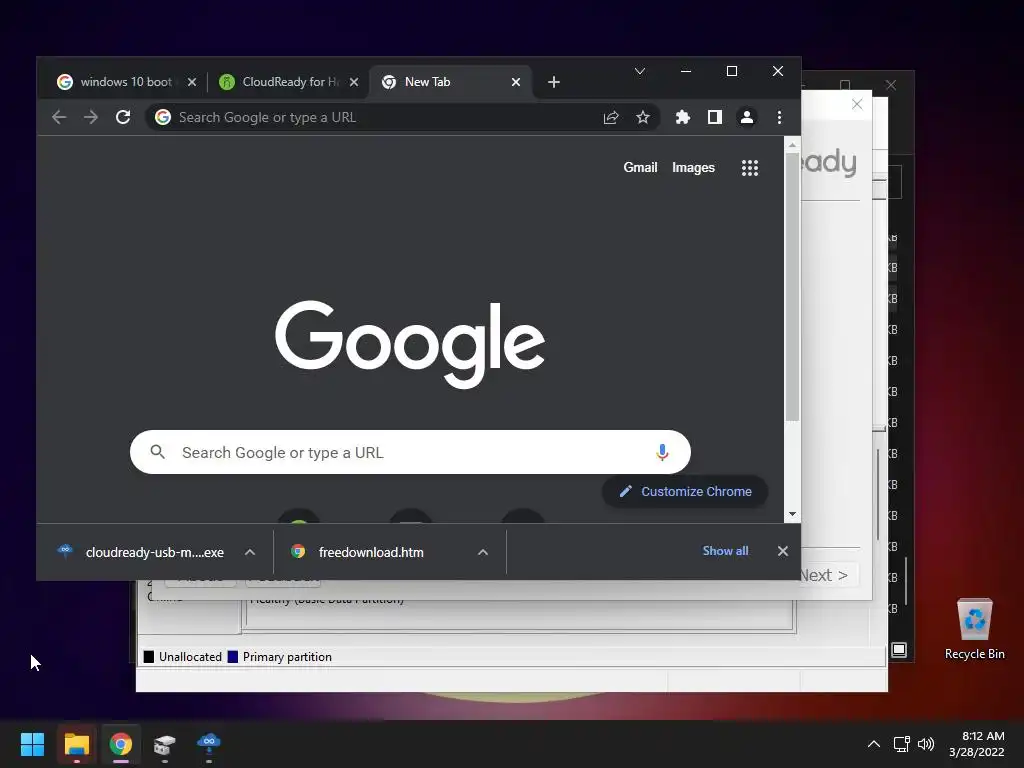
Task: Click the icon at the background window's bottom-right corner
Action: [899, 649]
